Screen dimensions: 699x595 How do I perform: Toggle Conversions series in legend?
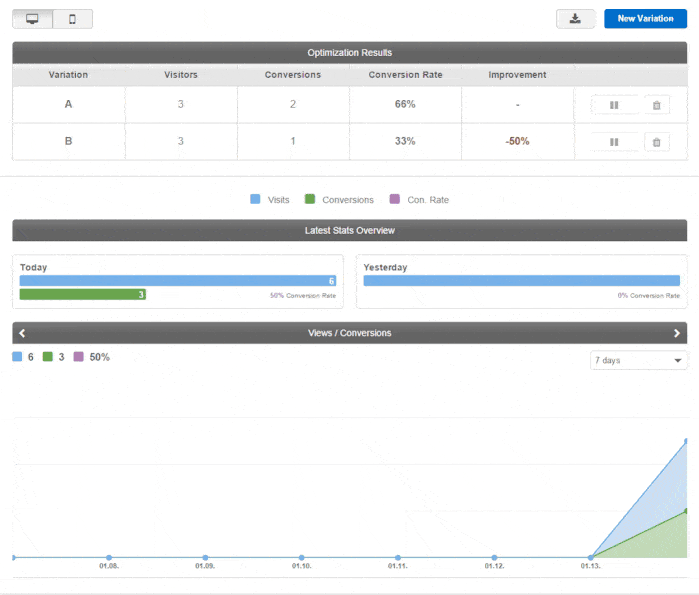coord(339,200)
